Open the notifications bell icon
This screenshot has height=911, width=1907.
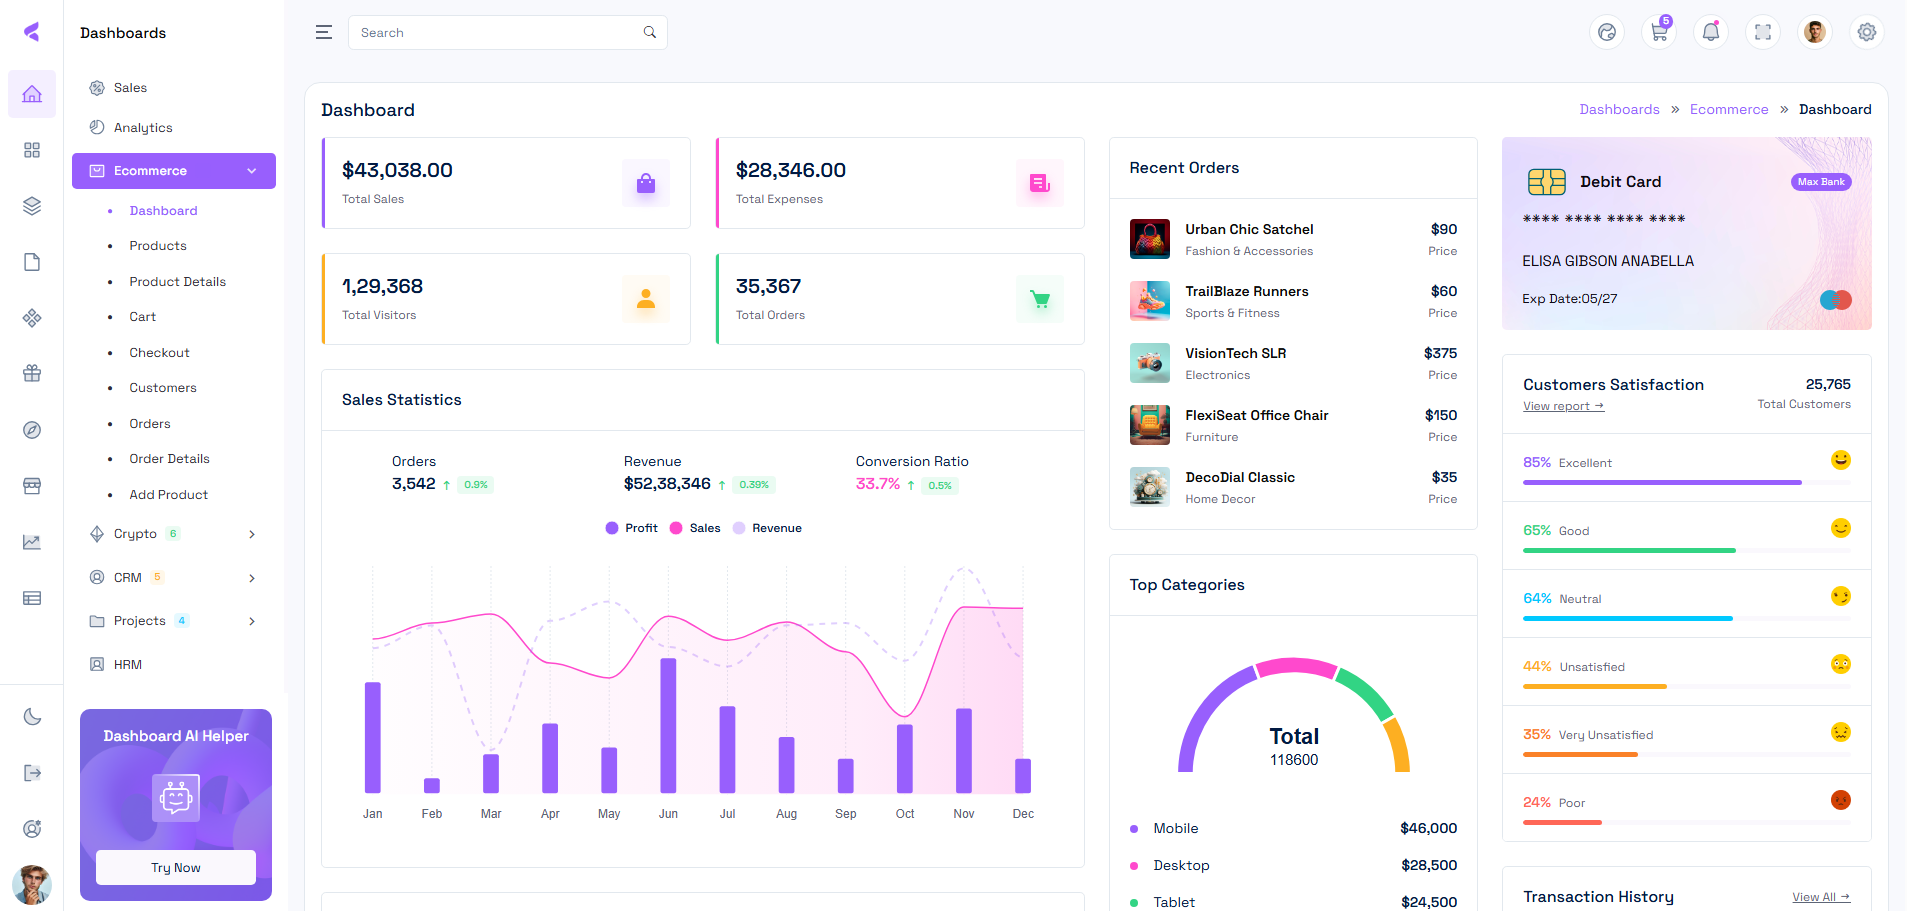(1711, 32)
